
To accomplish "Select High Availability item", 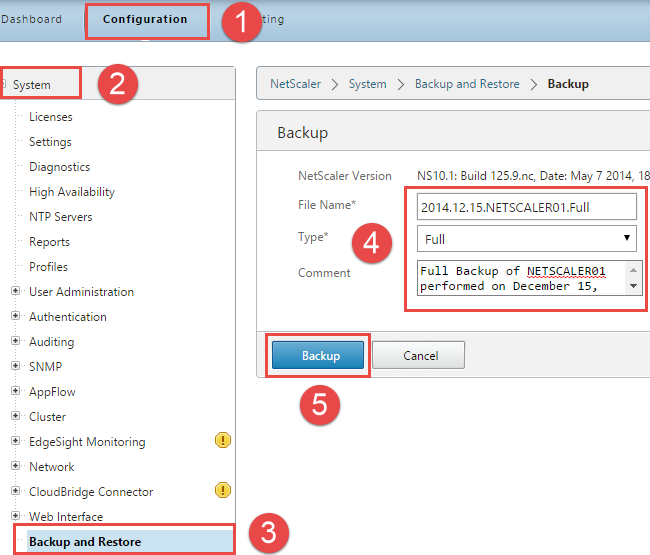I will click(x=72, y=192).
